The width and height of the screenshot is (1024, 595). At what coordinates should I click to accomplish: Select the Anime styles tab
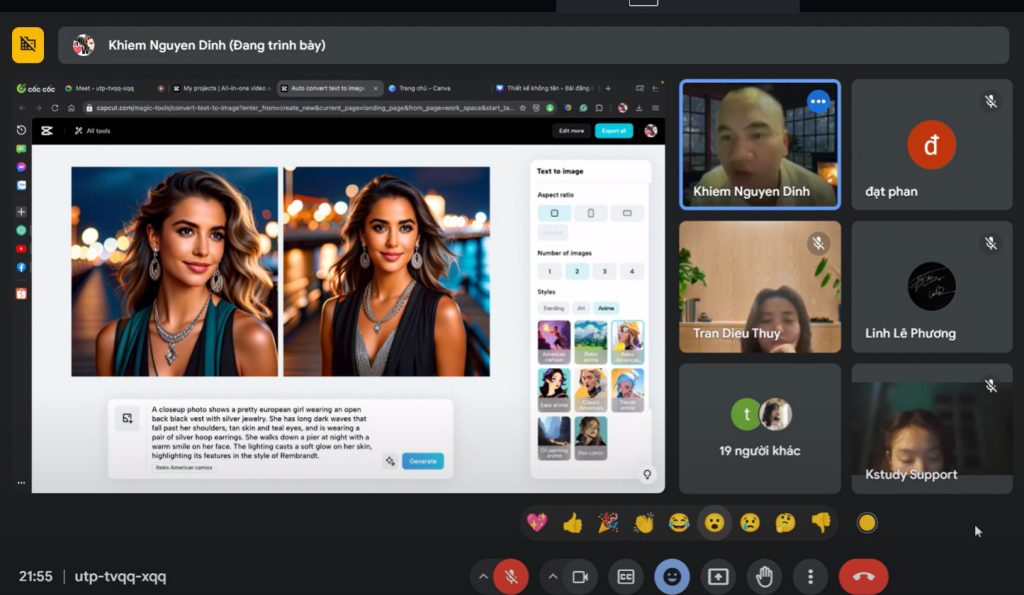click(608, 306)
